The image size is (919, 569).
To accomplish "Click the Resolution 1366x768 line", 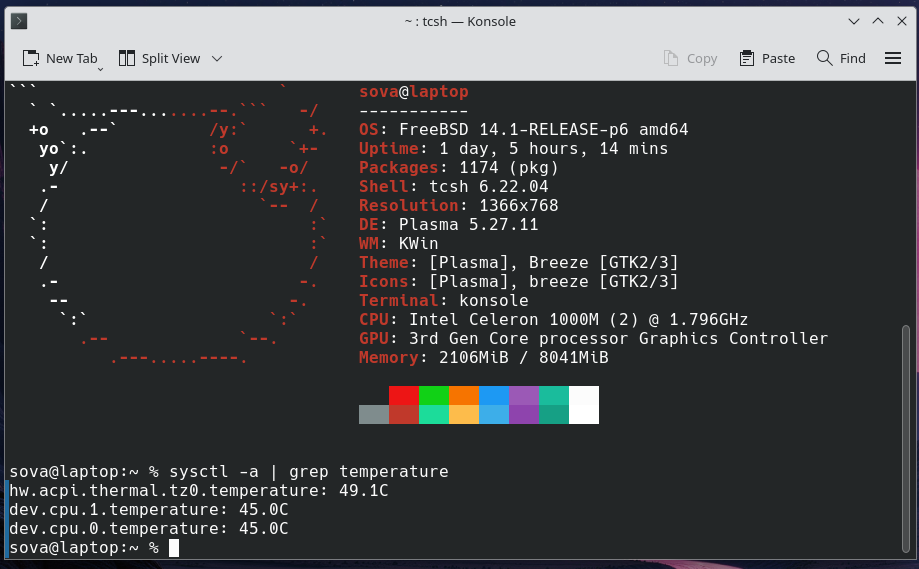I will (x=458, y=206).
